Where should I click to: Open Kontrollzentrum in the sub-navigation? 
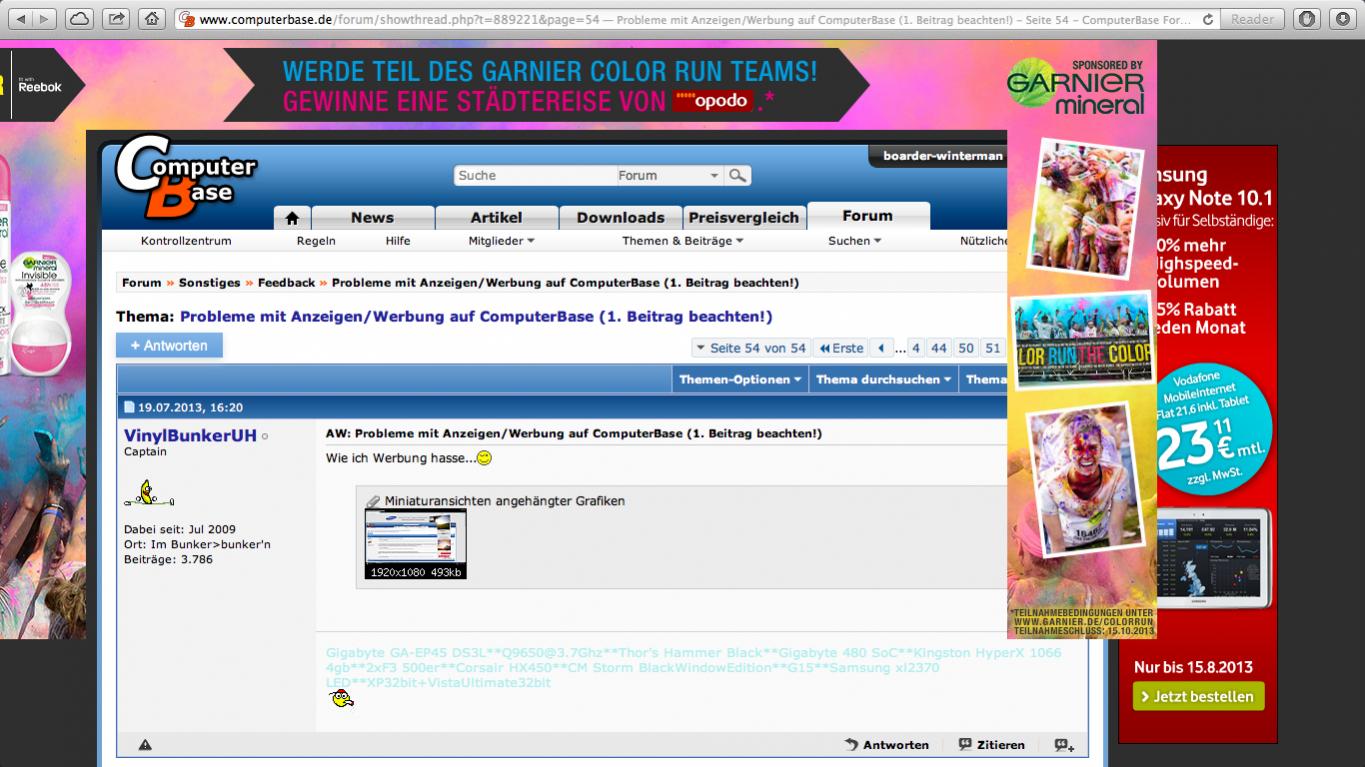point(186,241)
